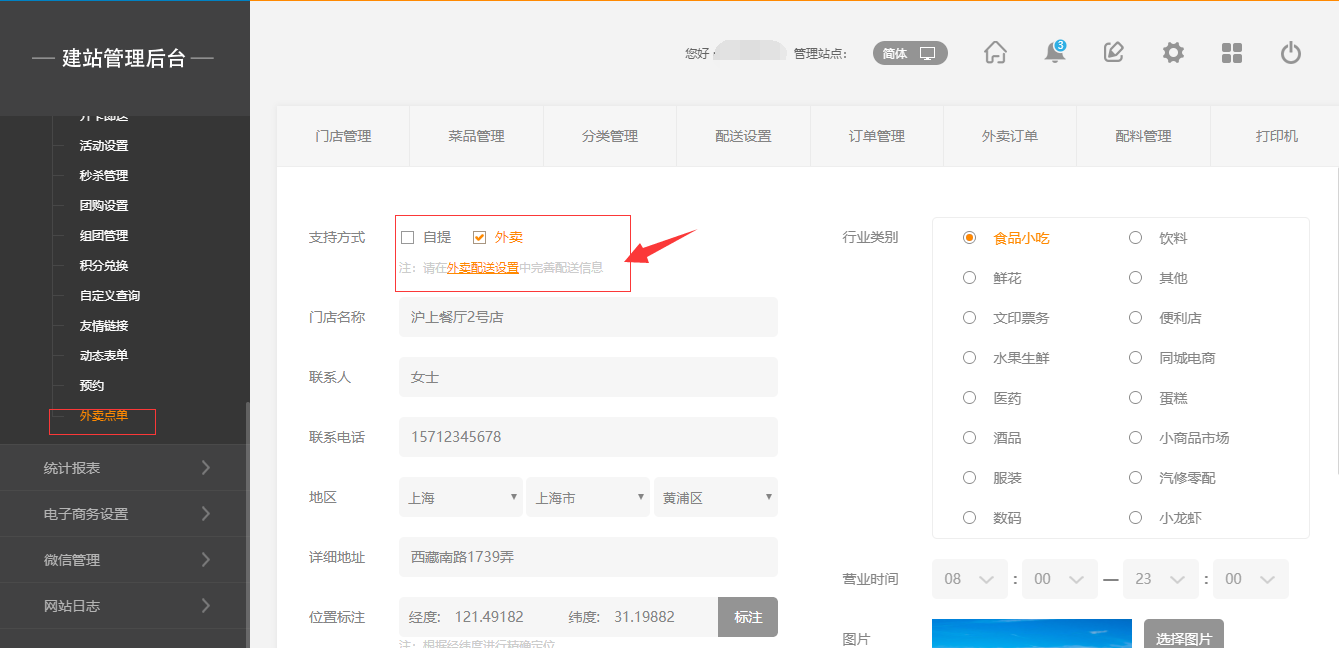Open the settings gear icon
Screen dimensions: 1339x648
(x=1173, y=53)
